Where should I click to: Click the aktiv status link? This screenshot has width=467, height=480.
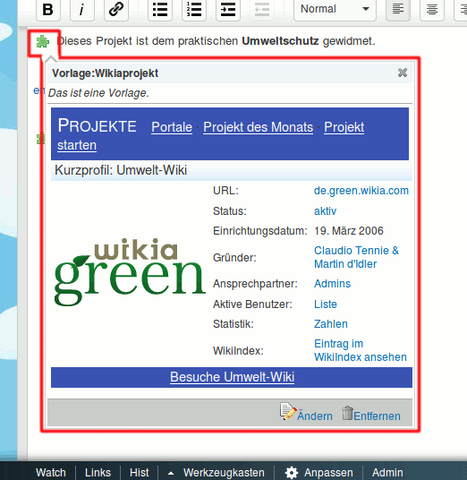click(x=325, y=211)
